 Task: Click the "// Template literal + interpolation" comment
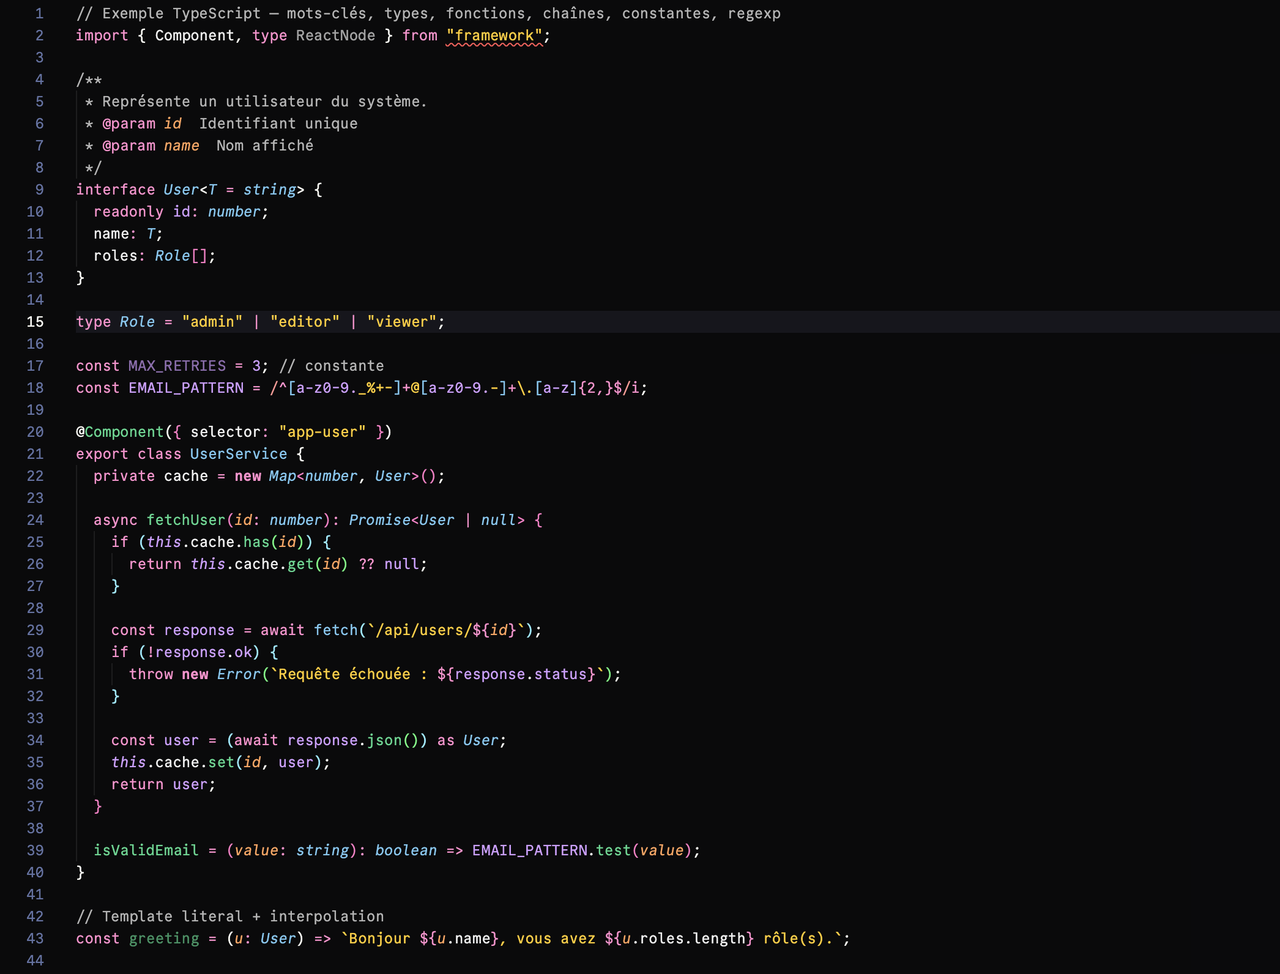[x=230, y=915]
